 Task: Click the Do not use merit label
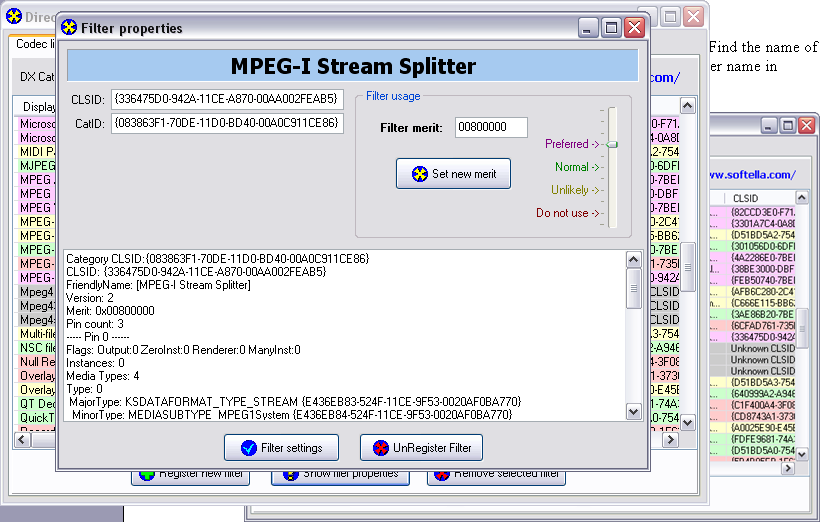point(567,213)
